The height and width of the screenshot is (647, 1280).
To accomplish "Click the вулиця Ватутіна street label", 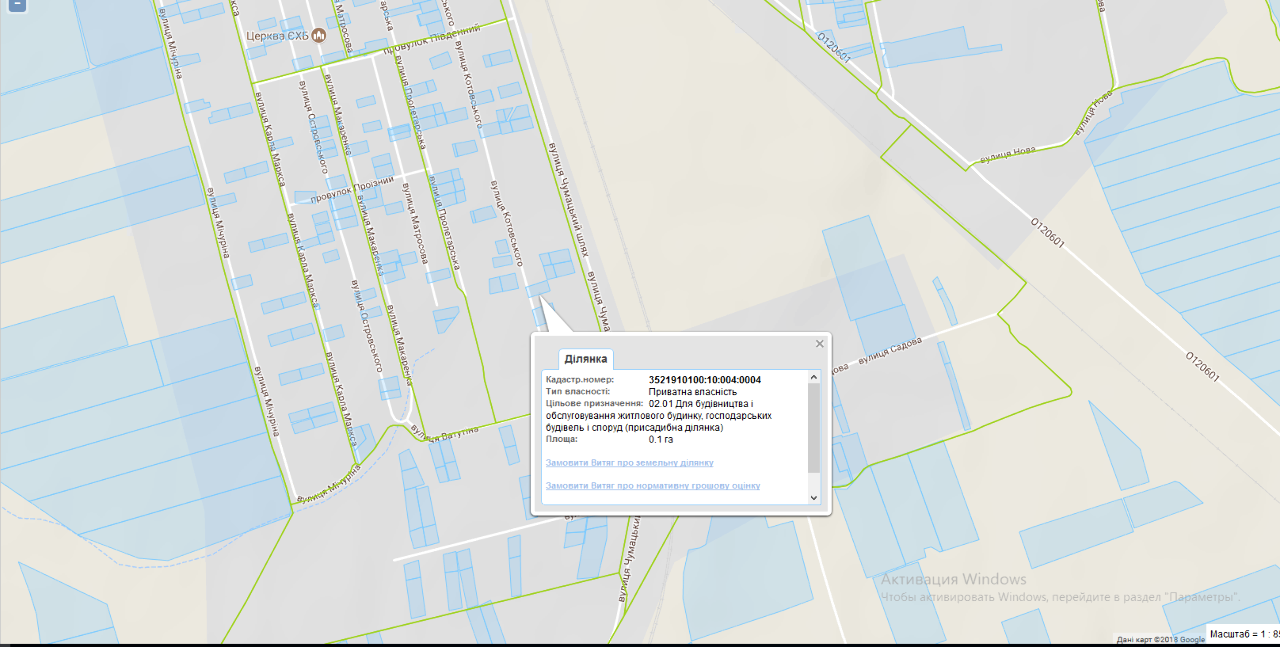I will pos(445,433).
